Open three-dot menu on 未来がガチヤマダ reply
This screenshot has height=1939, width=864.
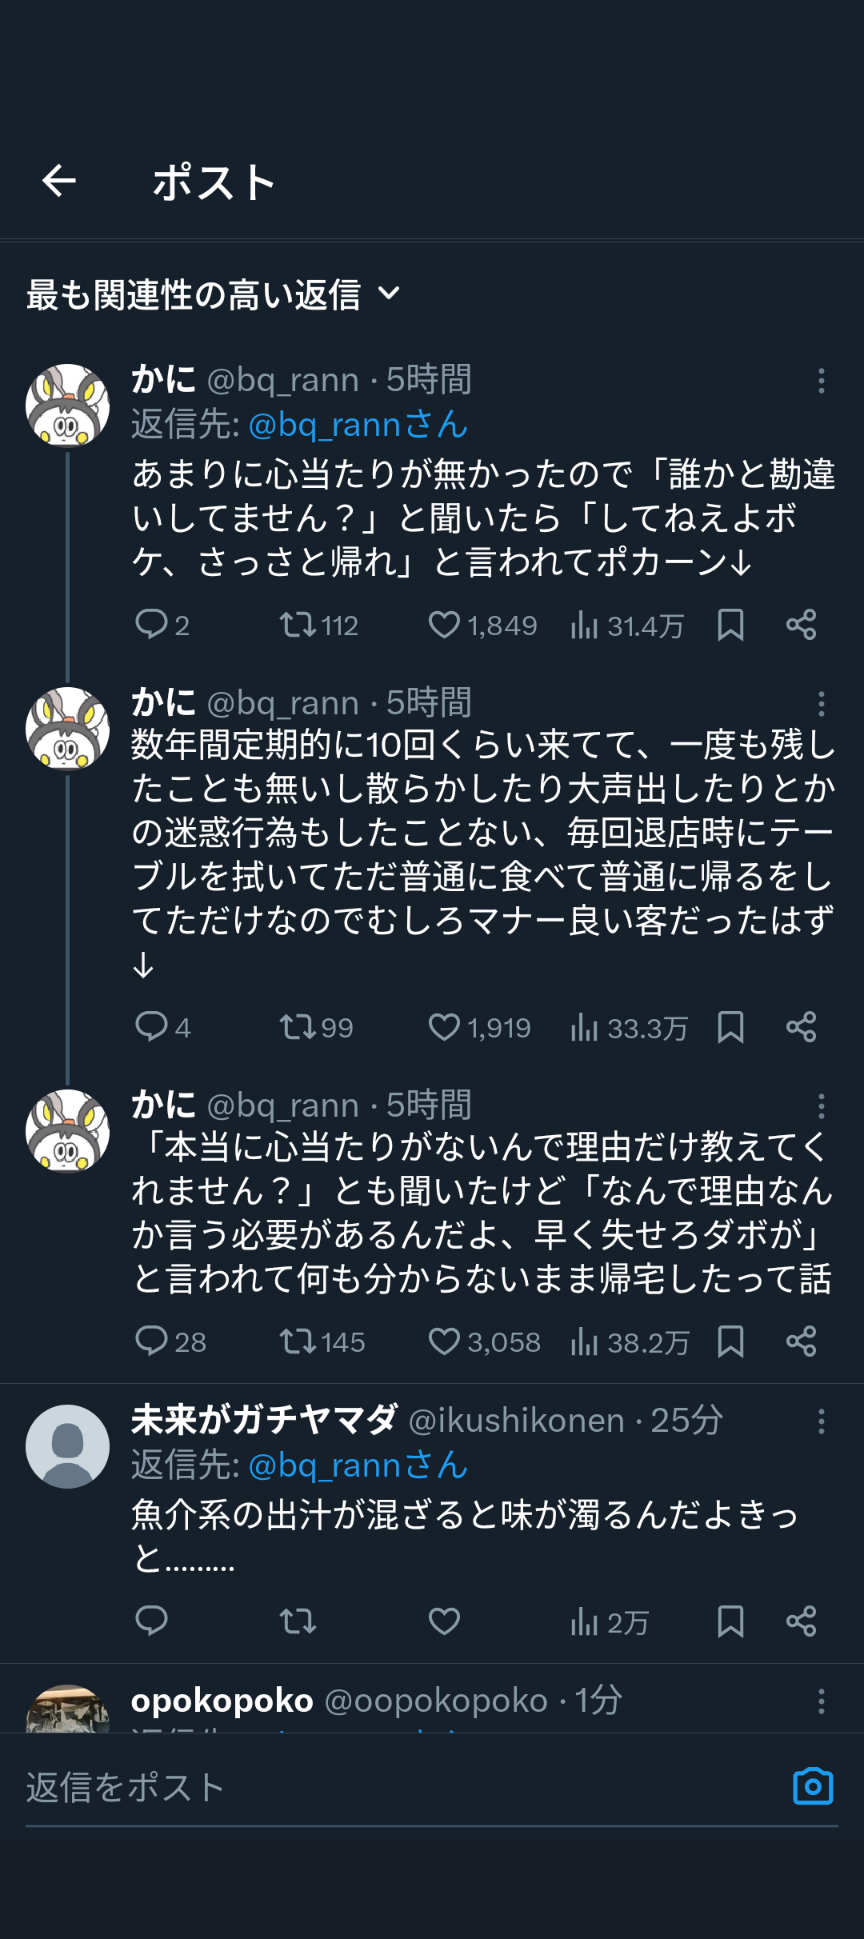click(x=821, y=1421)
